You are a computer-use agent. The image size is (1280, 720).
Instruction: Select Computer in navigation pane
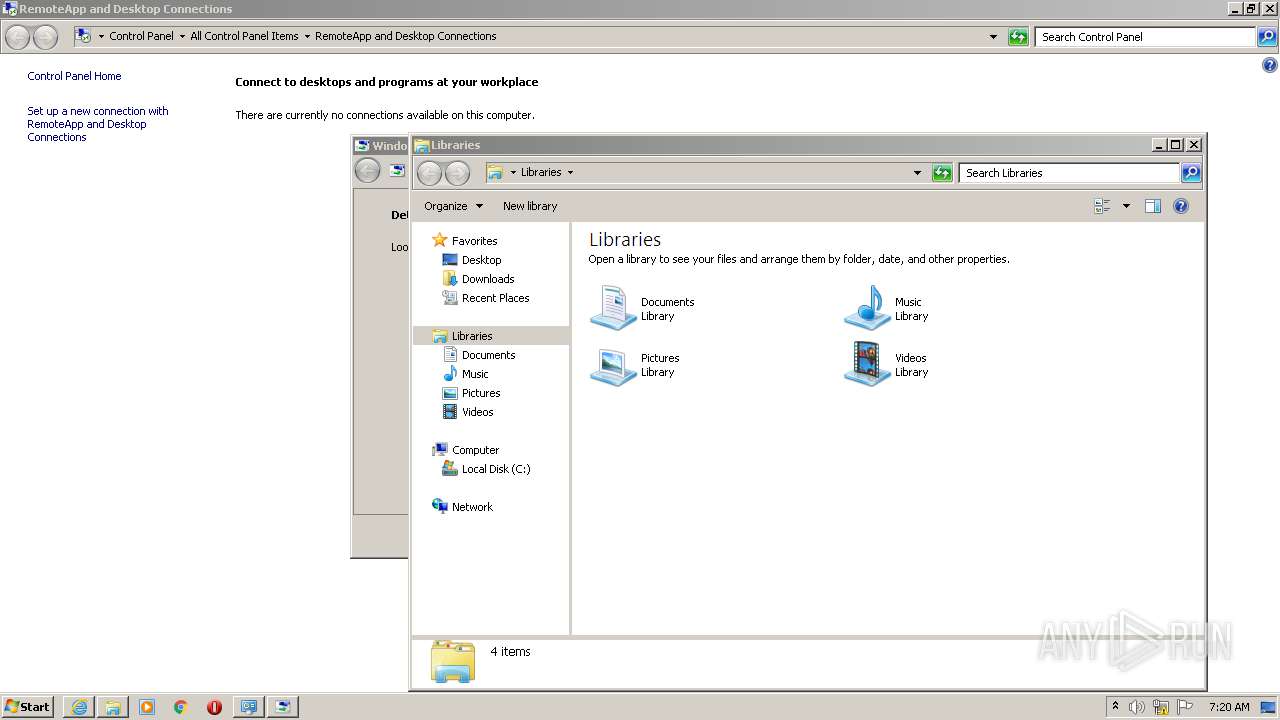(x=475, y=450)
